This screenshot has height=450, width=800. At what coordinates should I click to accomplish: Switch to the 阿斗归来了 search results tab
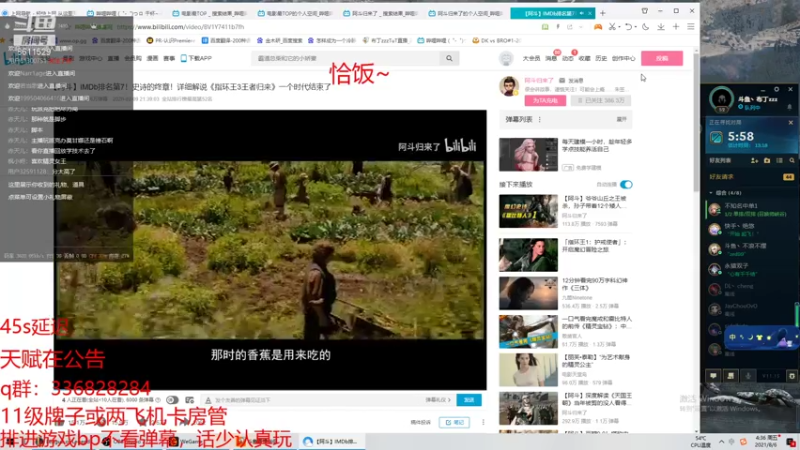(x=380, y=13)
